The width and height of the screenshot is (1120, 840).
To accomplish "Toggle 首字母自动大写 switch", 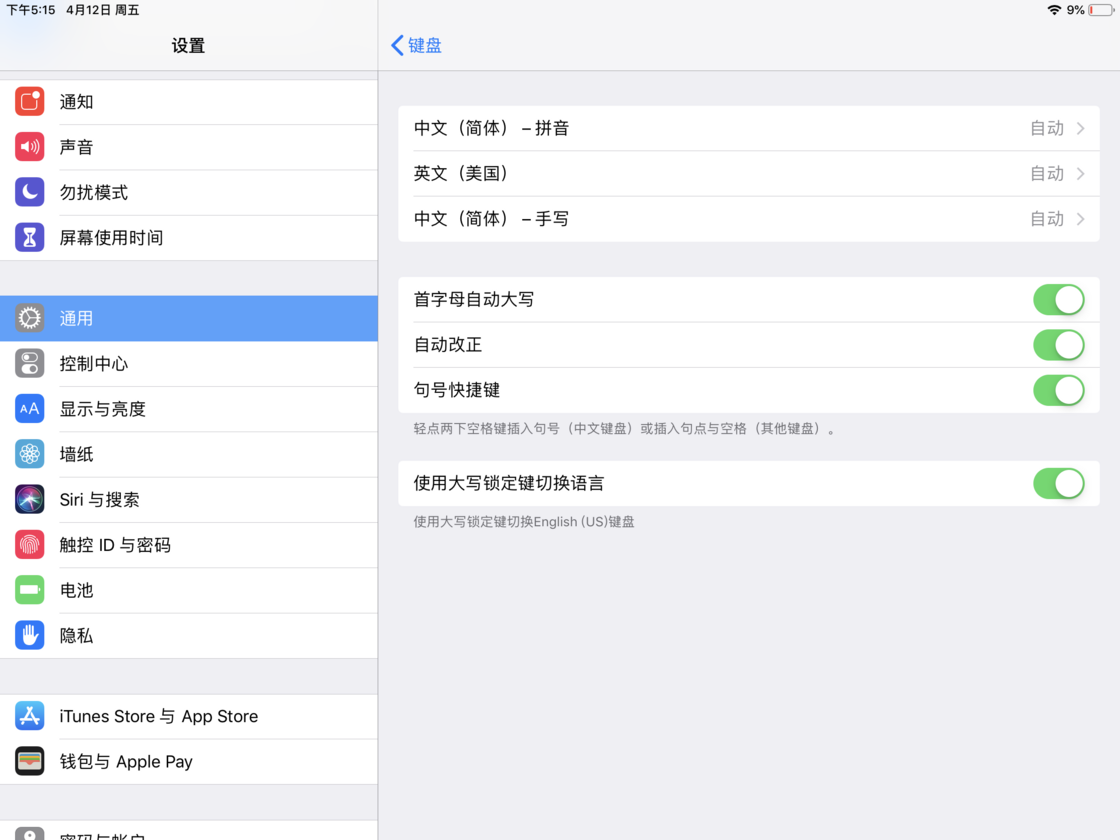I will [1059, 299].
